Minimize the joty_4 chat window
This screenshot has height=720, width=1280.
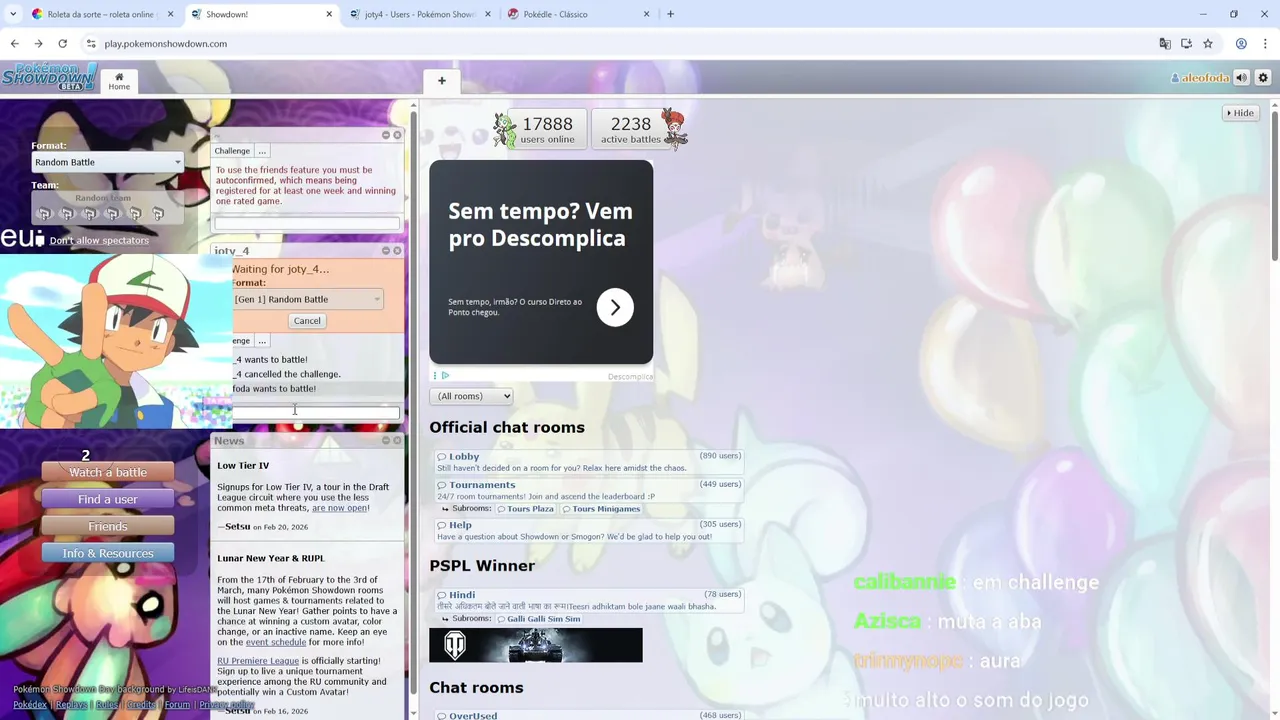point(386,251)
